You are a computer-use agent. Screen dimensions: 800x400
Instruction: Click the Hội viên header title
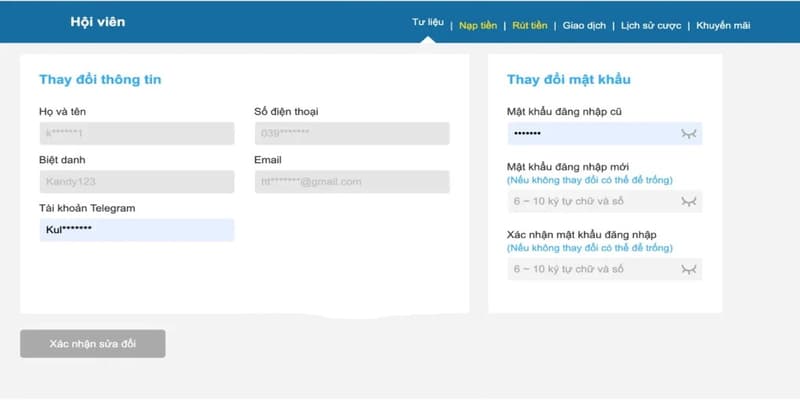point(98,22)
